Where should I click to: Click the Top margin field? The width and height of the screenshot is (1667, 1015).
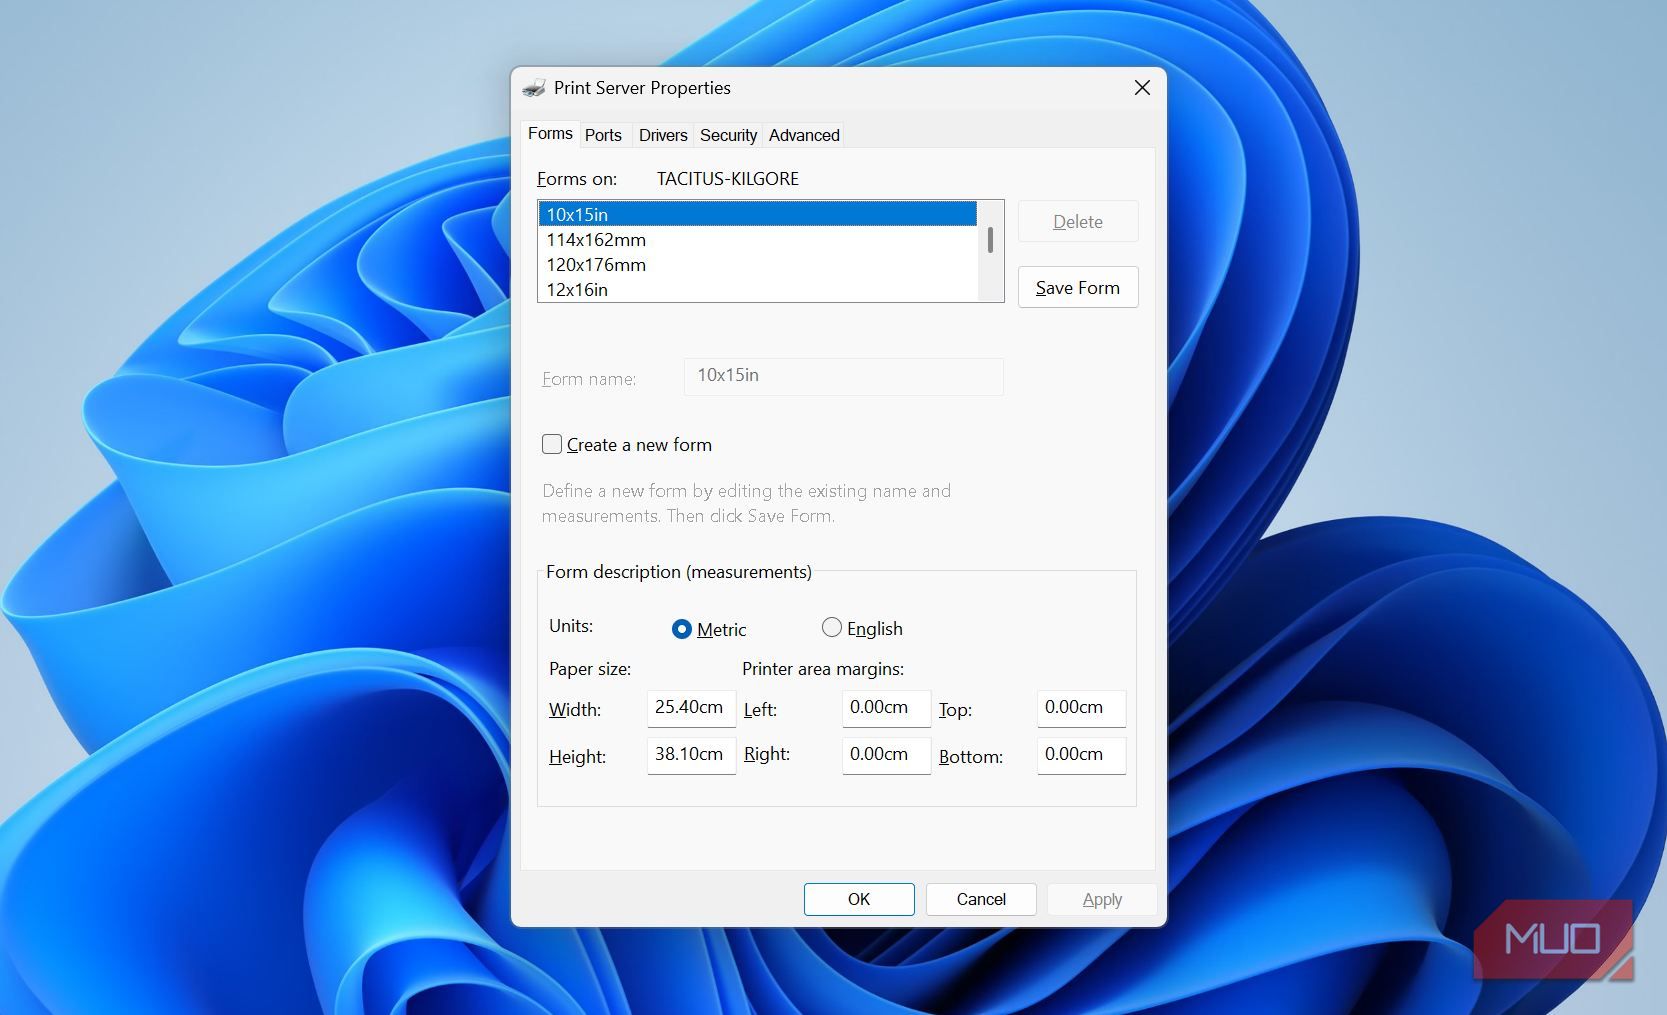(1081, 708)
